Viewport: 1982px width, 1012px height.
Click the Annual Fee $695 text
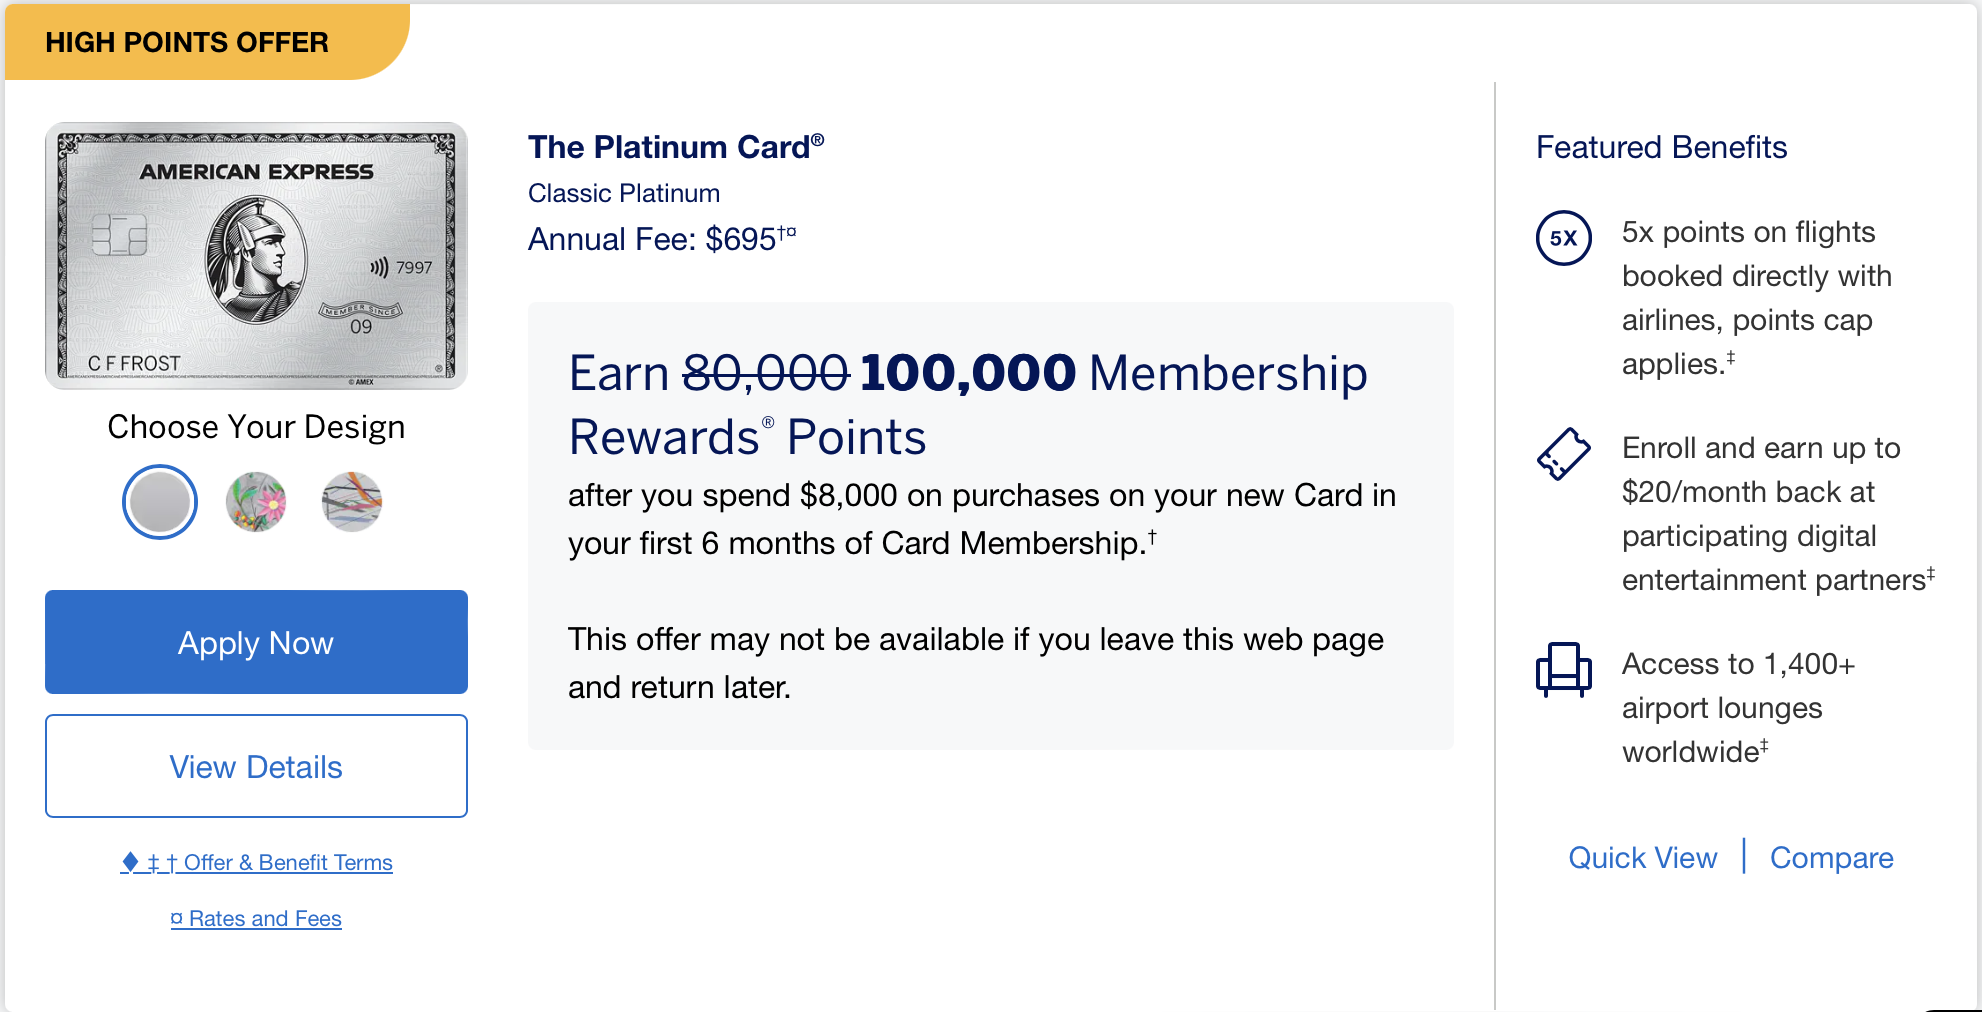coord(662,239)
